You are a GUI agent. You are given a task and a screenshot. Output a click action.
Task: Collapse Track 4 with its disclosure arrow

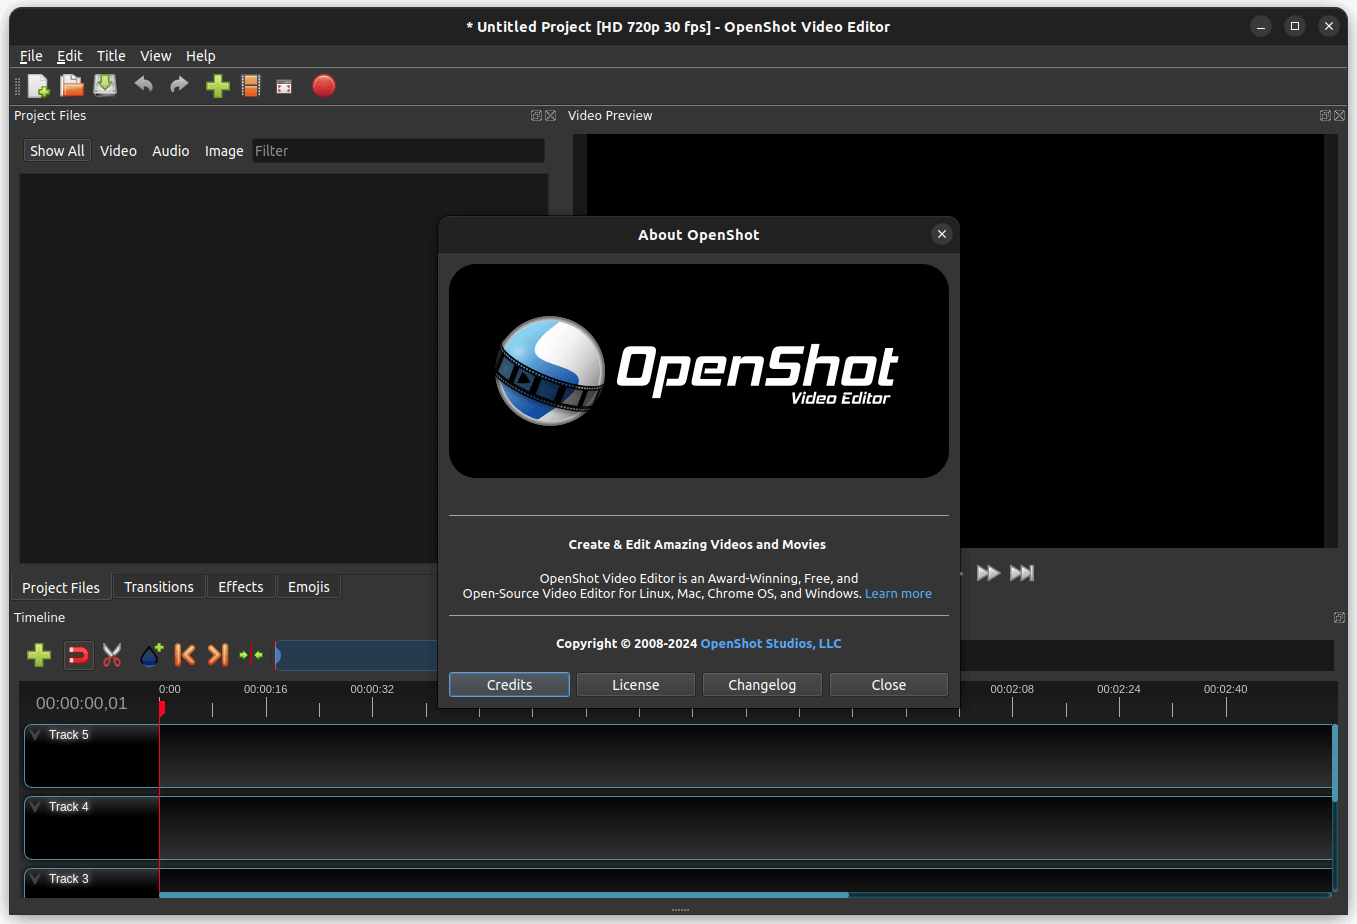click(36, 806)
